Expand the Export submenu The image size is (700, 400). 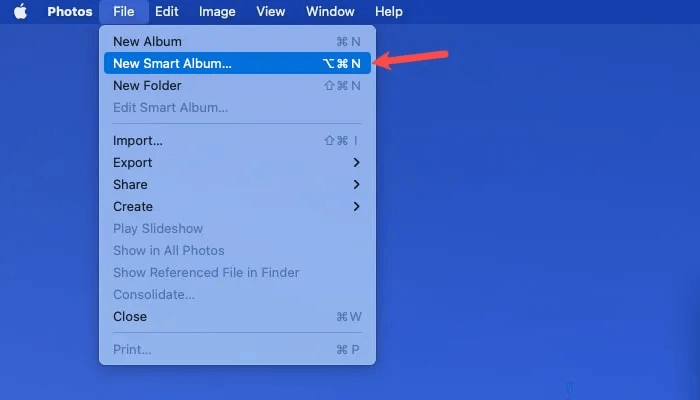click(237, 162)
